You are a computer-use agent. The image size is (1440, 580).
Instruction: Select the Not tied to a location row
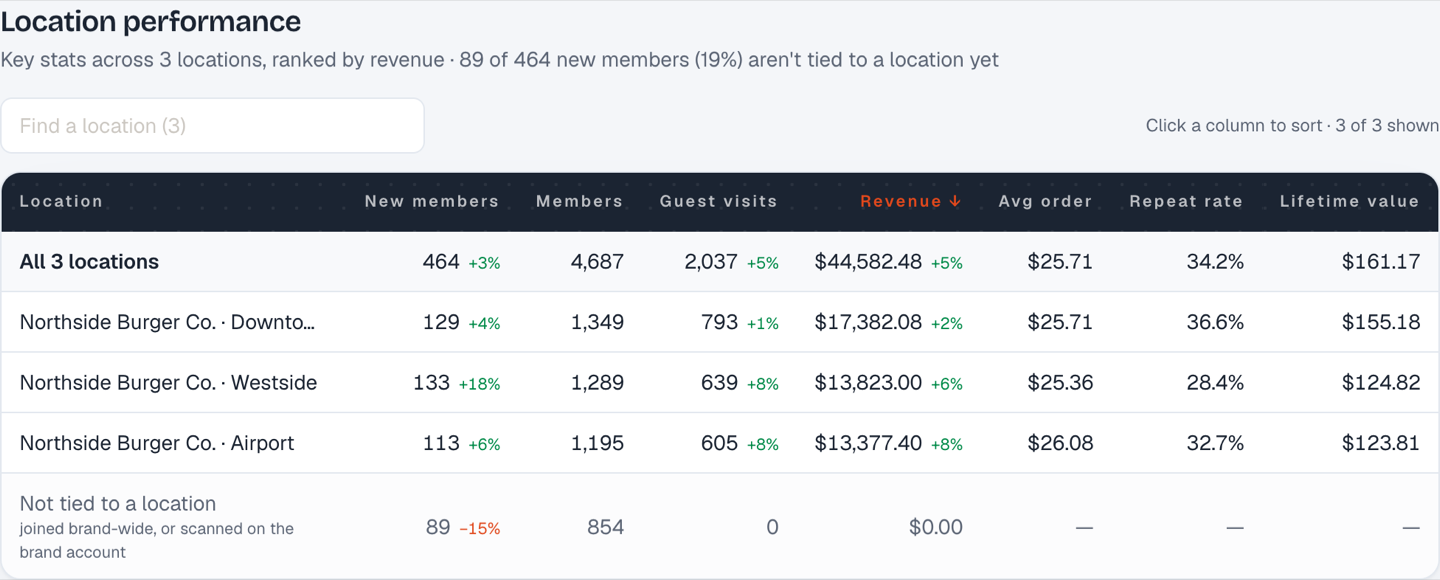pyautogui.click(x=720, y=526)
